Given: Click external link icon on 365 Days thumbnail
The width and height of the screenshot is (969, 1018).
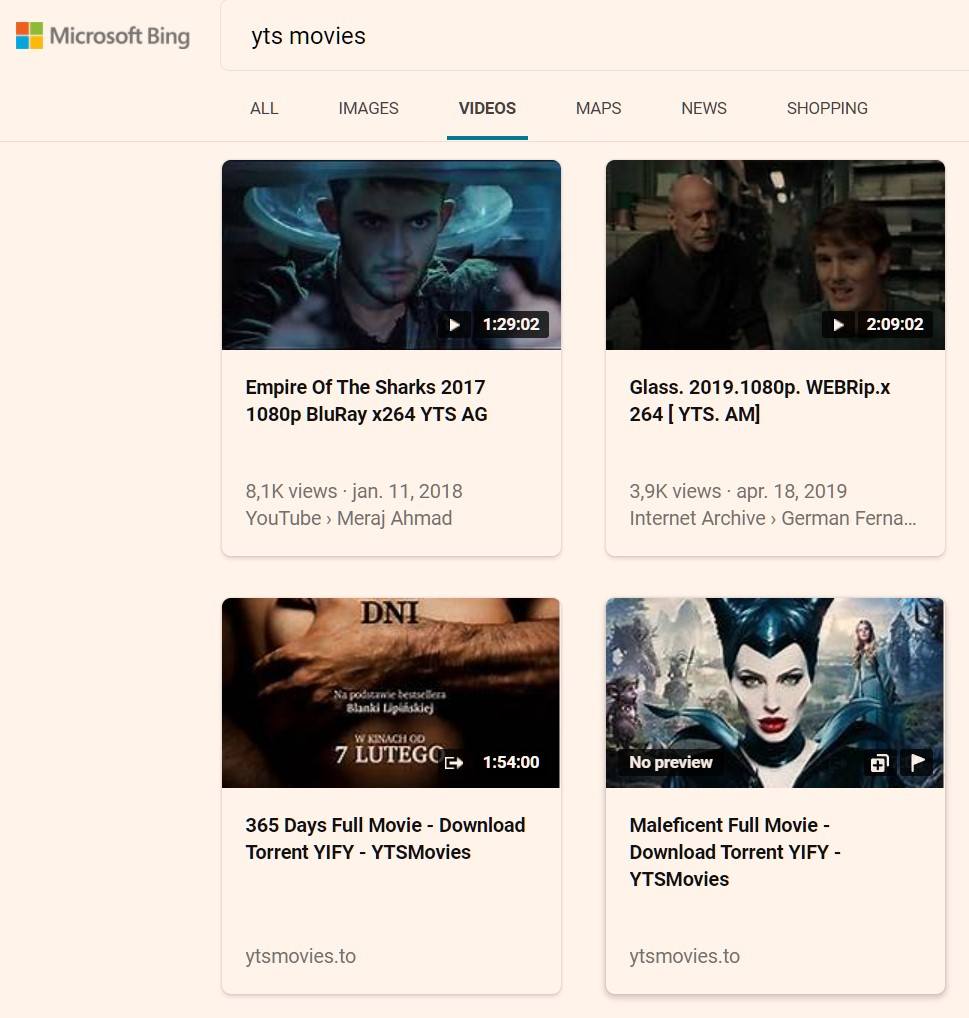Looking at the screenshot, I should tap(454, 762).
